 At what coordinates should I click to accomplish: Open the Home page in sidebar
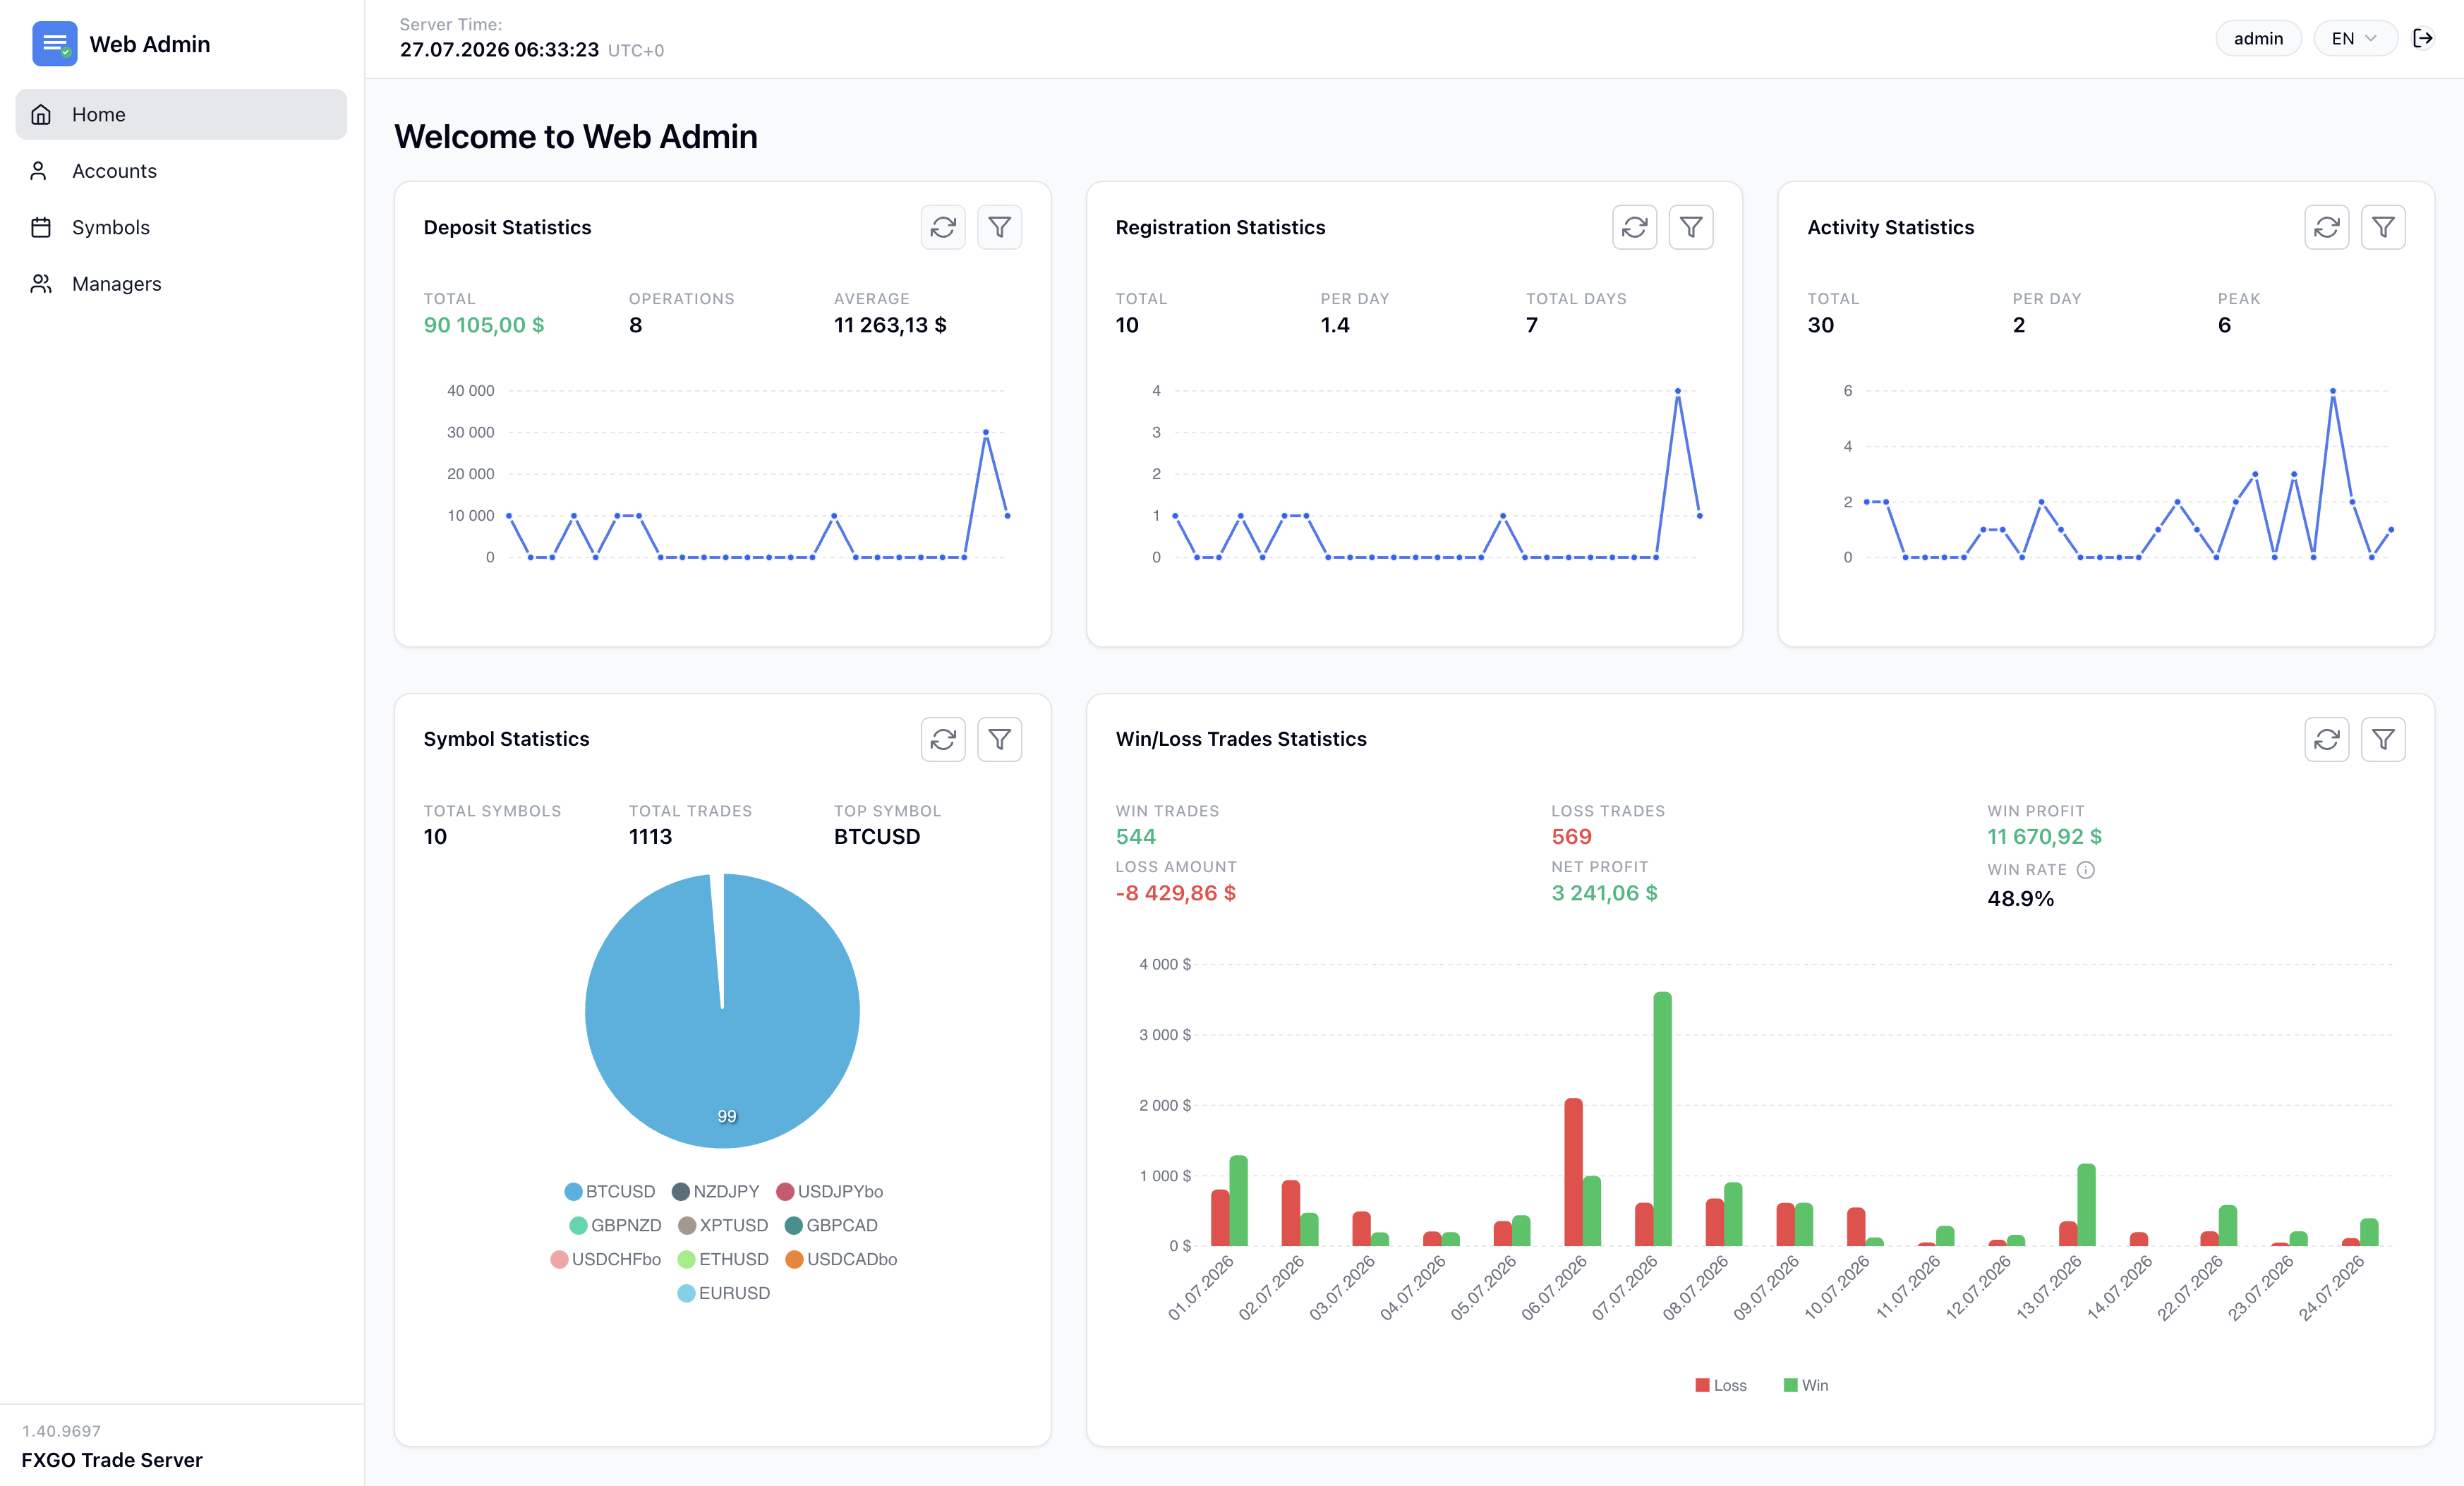coord(181,114)
